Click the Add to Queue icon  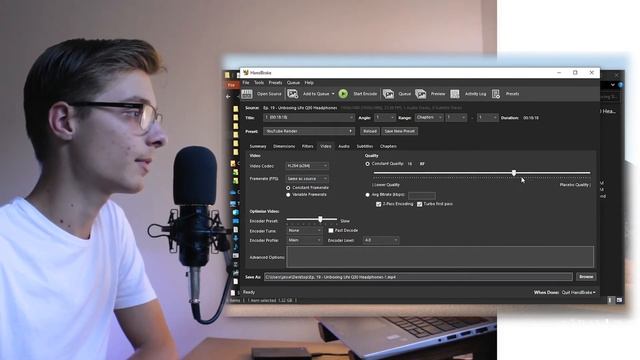[293, 94]
